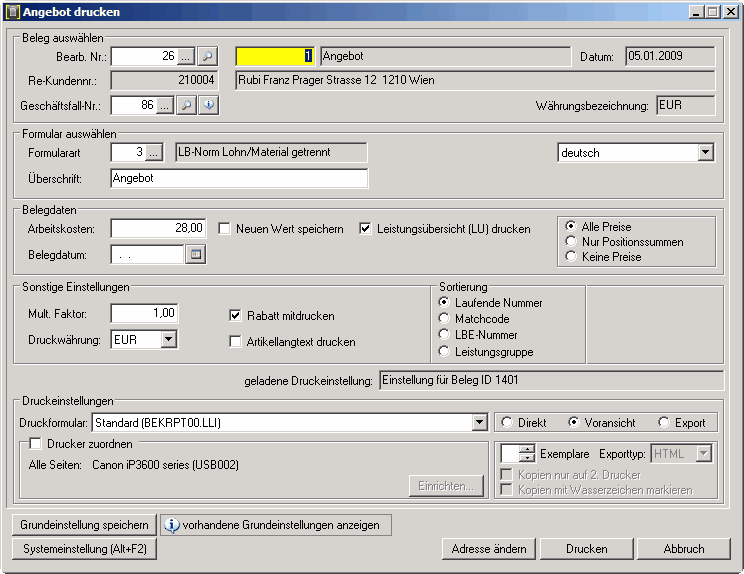744x574 pixels.
Task: Click ellipsis button beside Formularart field
Action: pyautogui.click(x=153, y=153)
